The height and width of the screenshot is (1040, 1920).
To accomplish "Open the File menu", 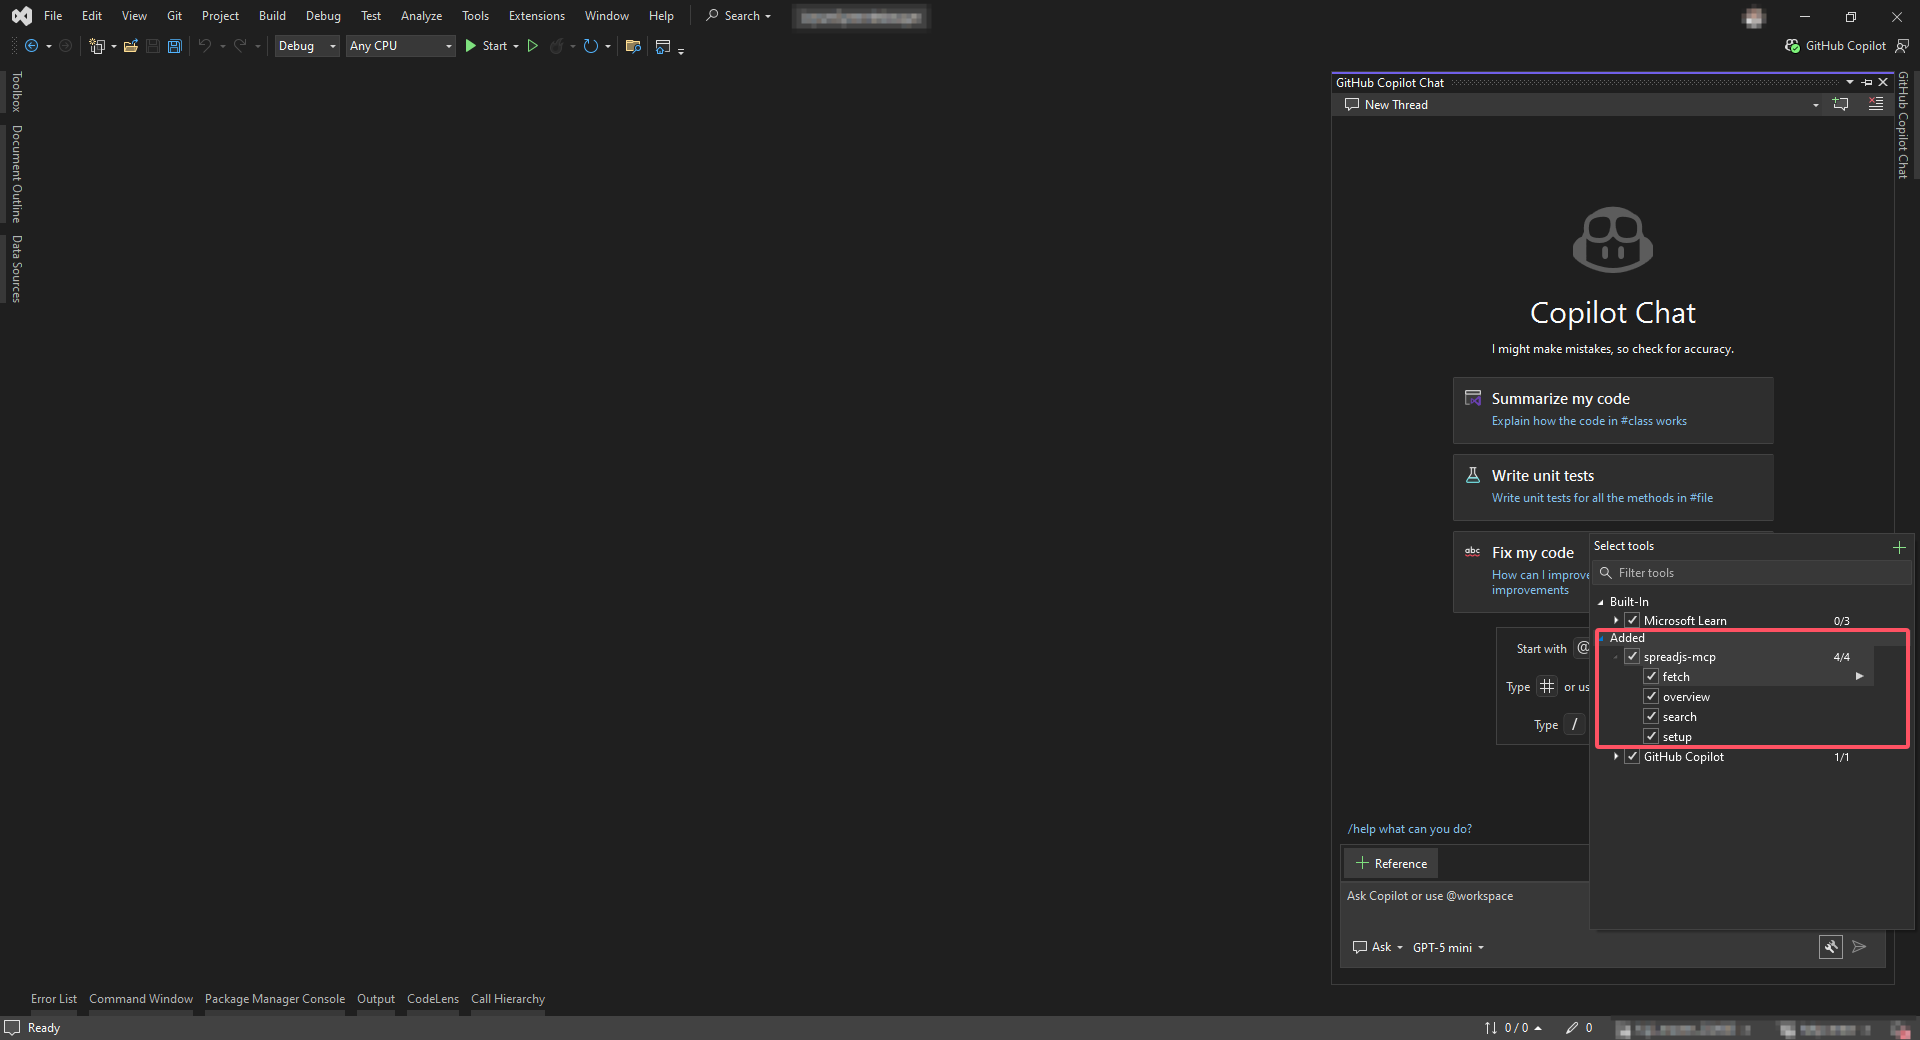I will [53, 16].
